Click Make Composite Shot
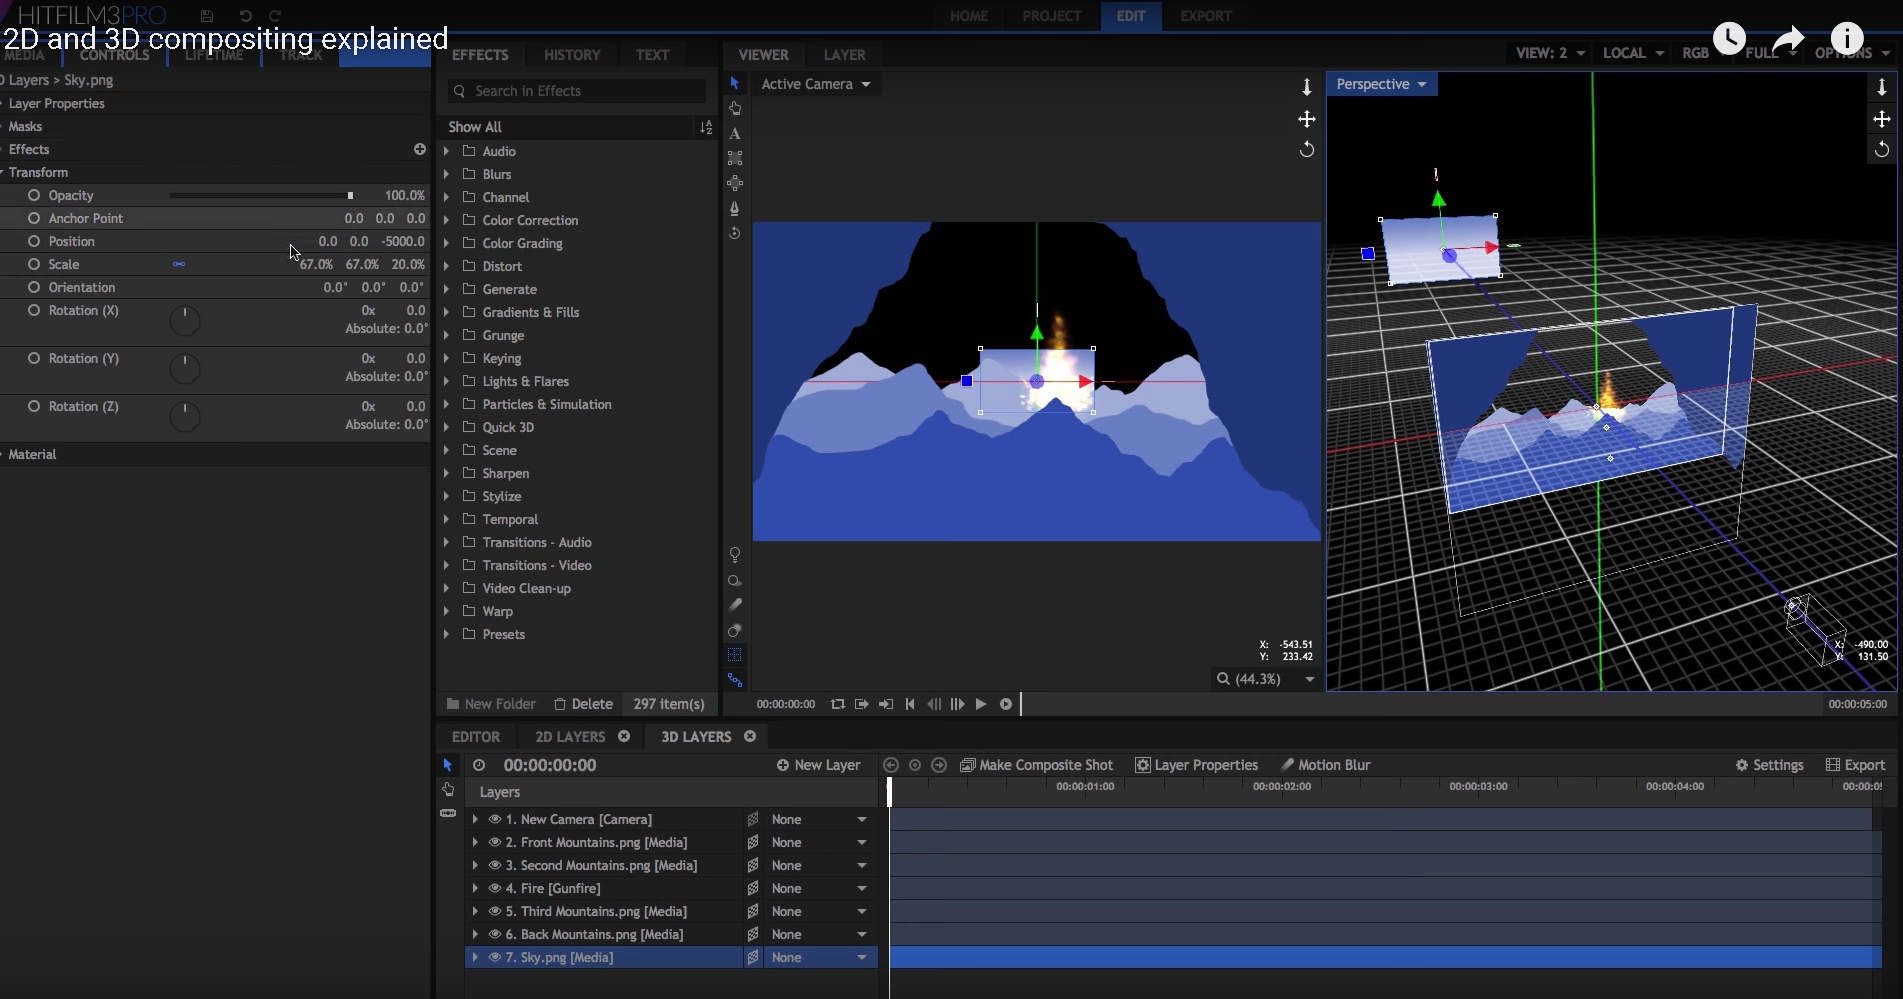Image resolution: width=1903 pixels, height=999 pixels. tap(1036, 765)
